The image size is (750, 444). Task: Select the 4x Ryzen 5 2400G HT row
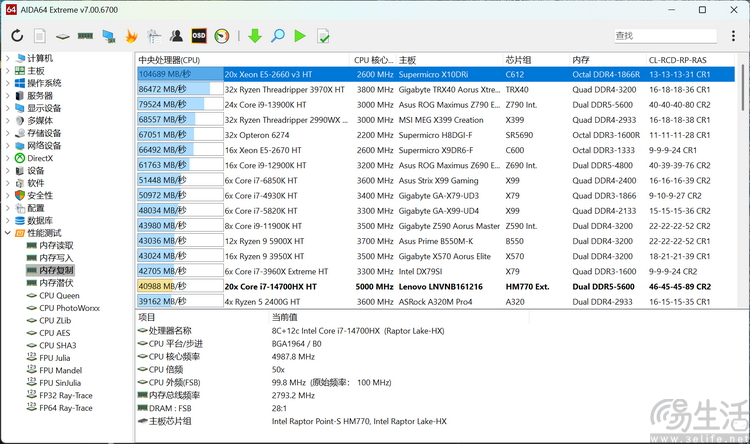435,302
